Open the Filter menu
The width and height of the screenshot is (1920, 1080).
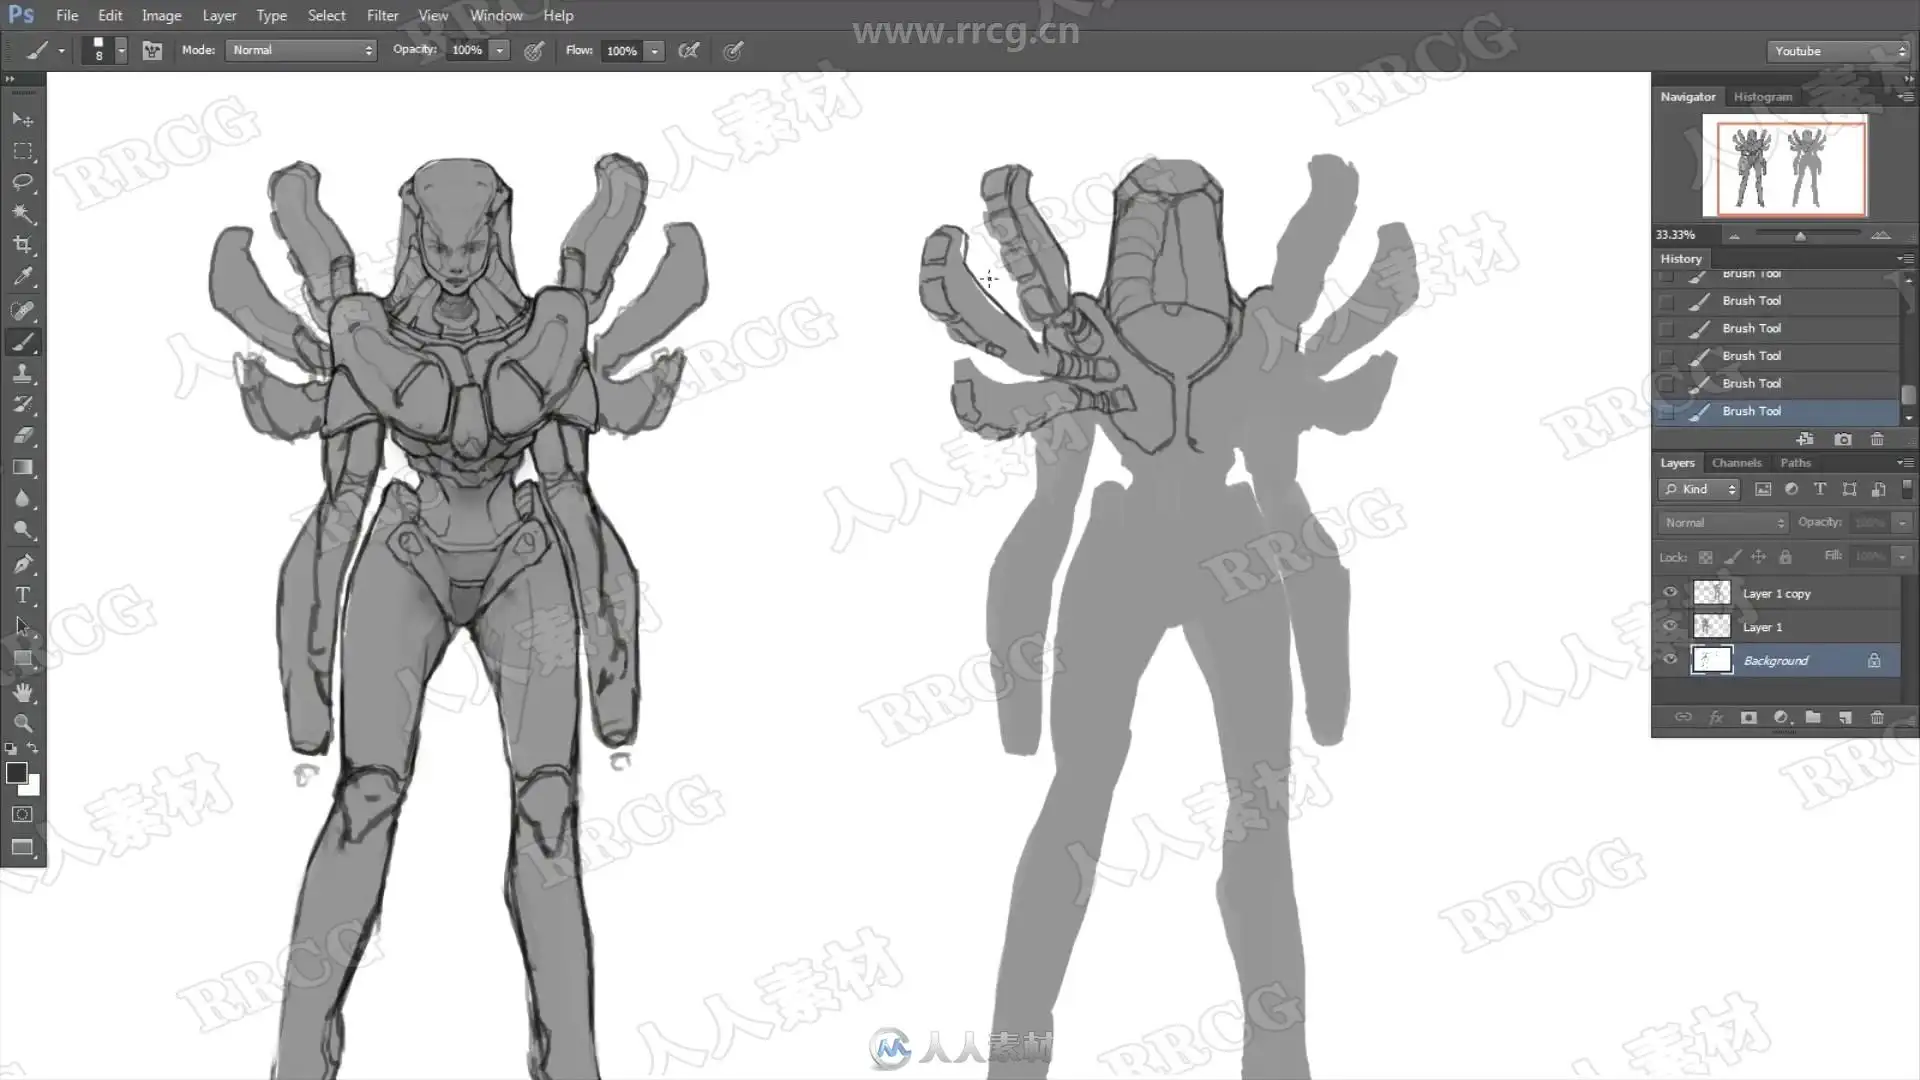point(382,15)
